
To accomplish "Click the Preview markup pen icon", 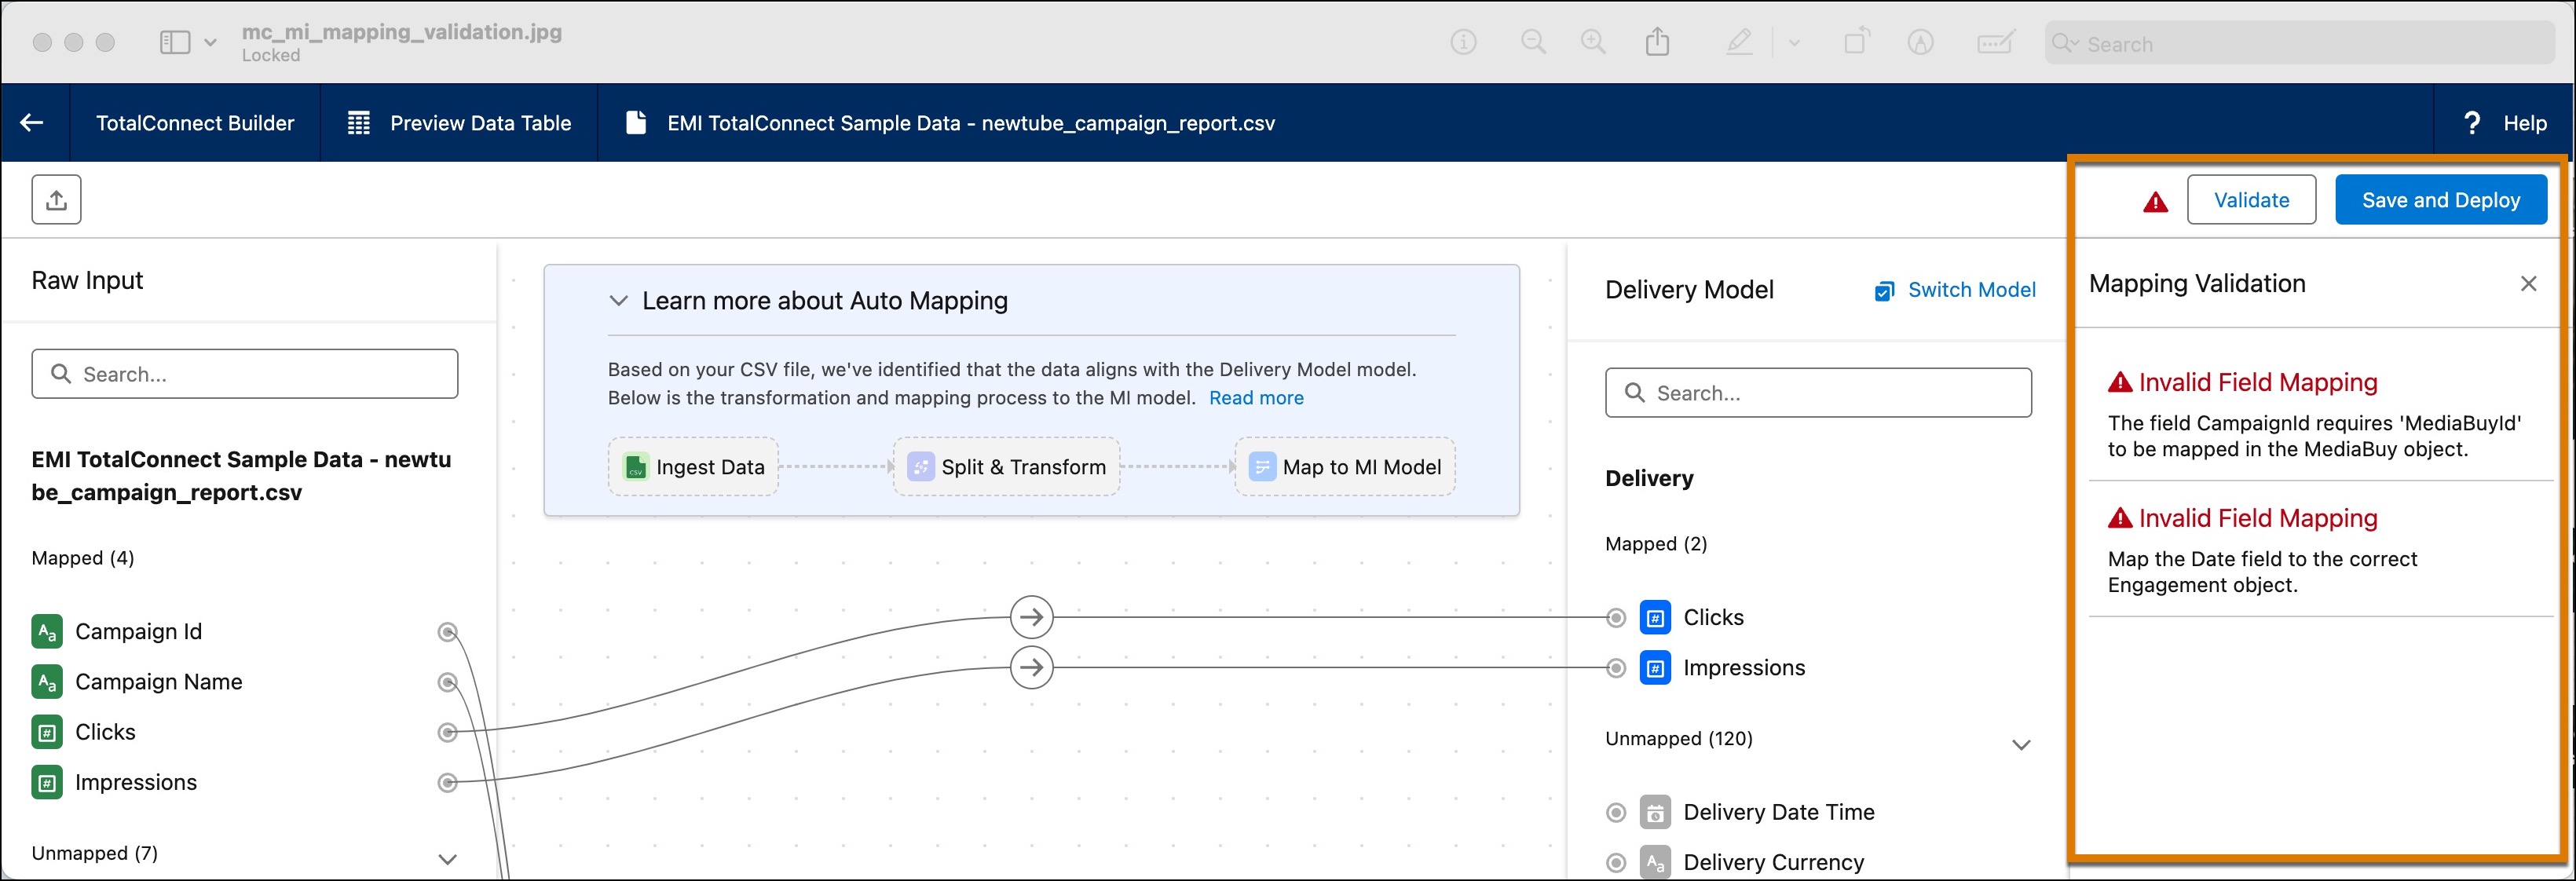I will [x=1739, y=42].
